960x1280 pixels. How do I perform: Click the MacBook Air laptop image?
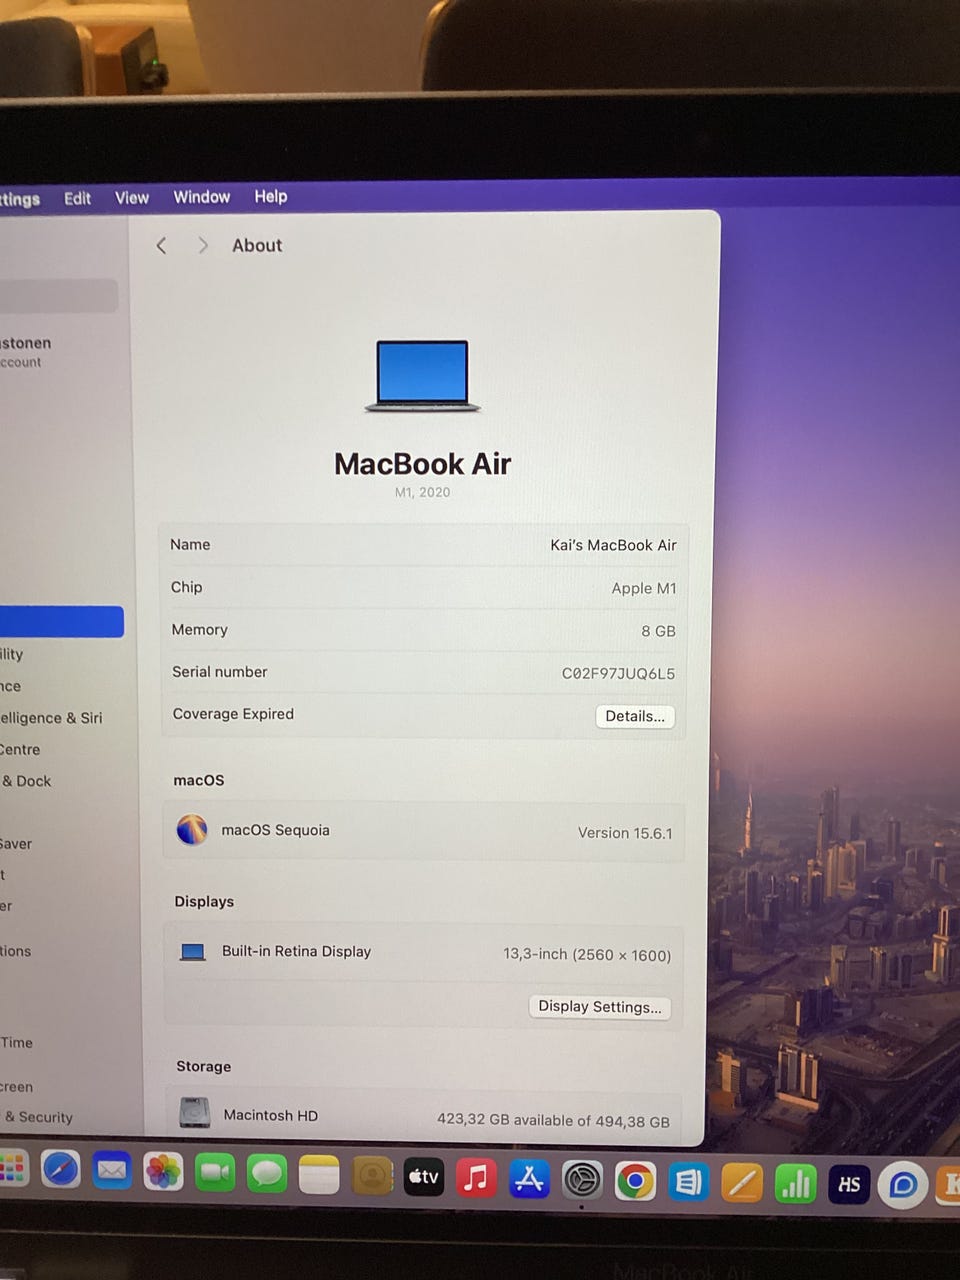tap(422, 376)
